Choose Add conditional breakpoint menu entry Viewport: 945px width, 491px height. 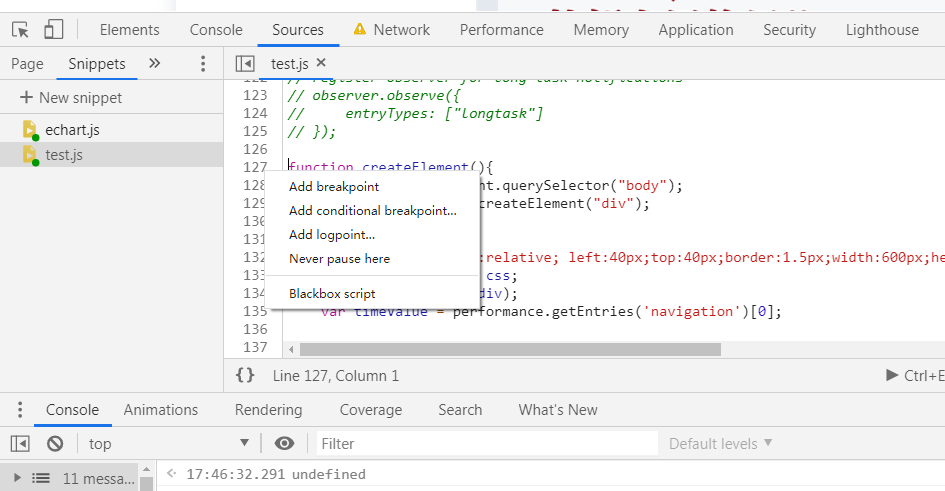click(372, 210)
